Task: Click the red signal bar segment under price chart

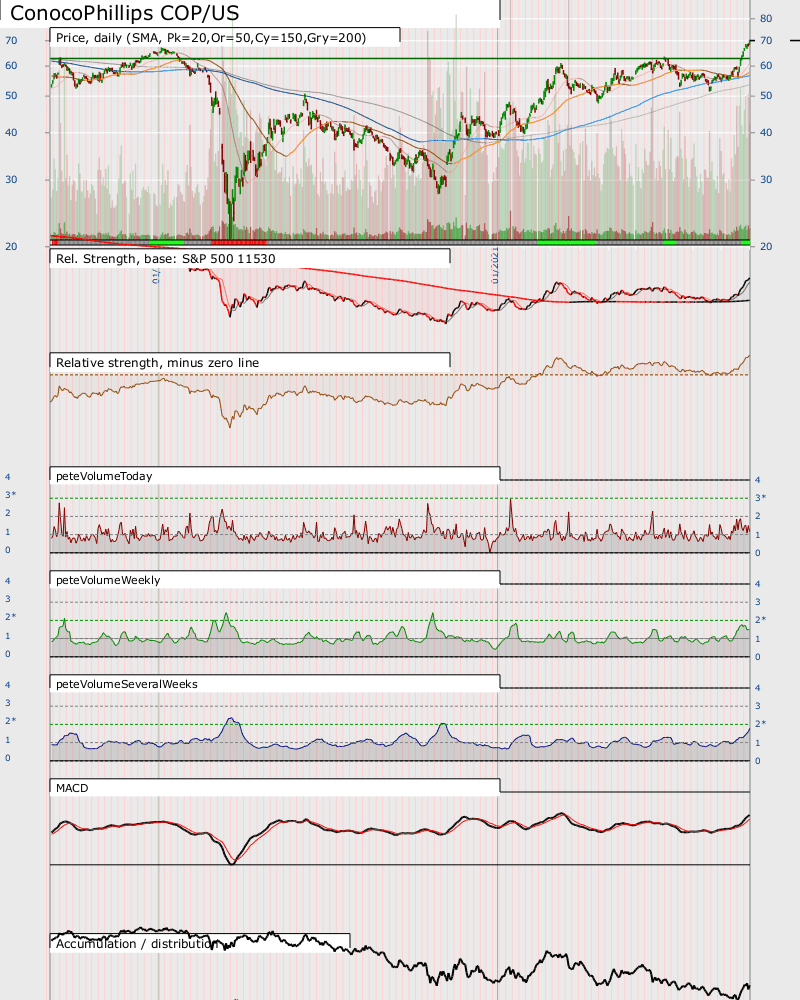Action: pyautogui.click(x=239, y=242)
